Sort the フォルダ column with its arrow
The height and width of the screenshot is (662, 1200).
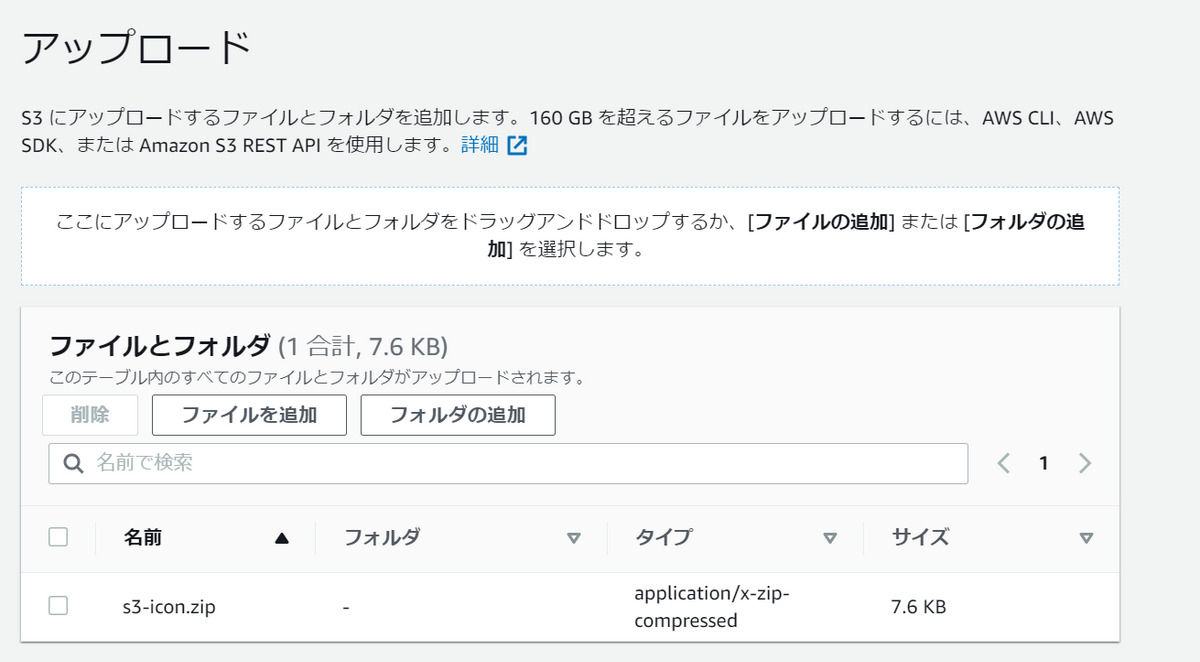(x=574, y=538)
